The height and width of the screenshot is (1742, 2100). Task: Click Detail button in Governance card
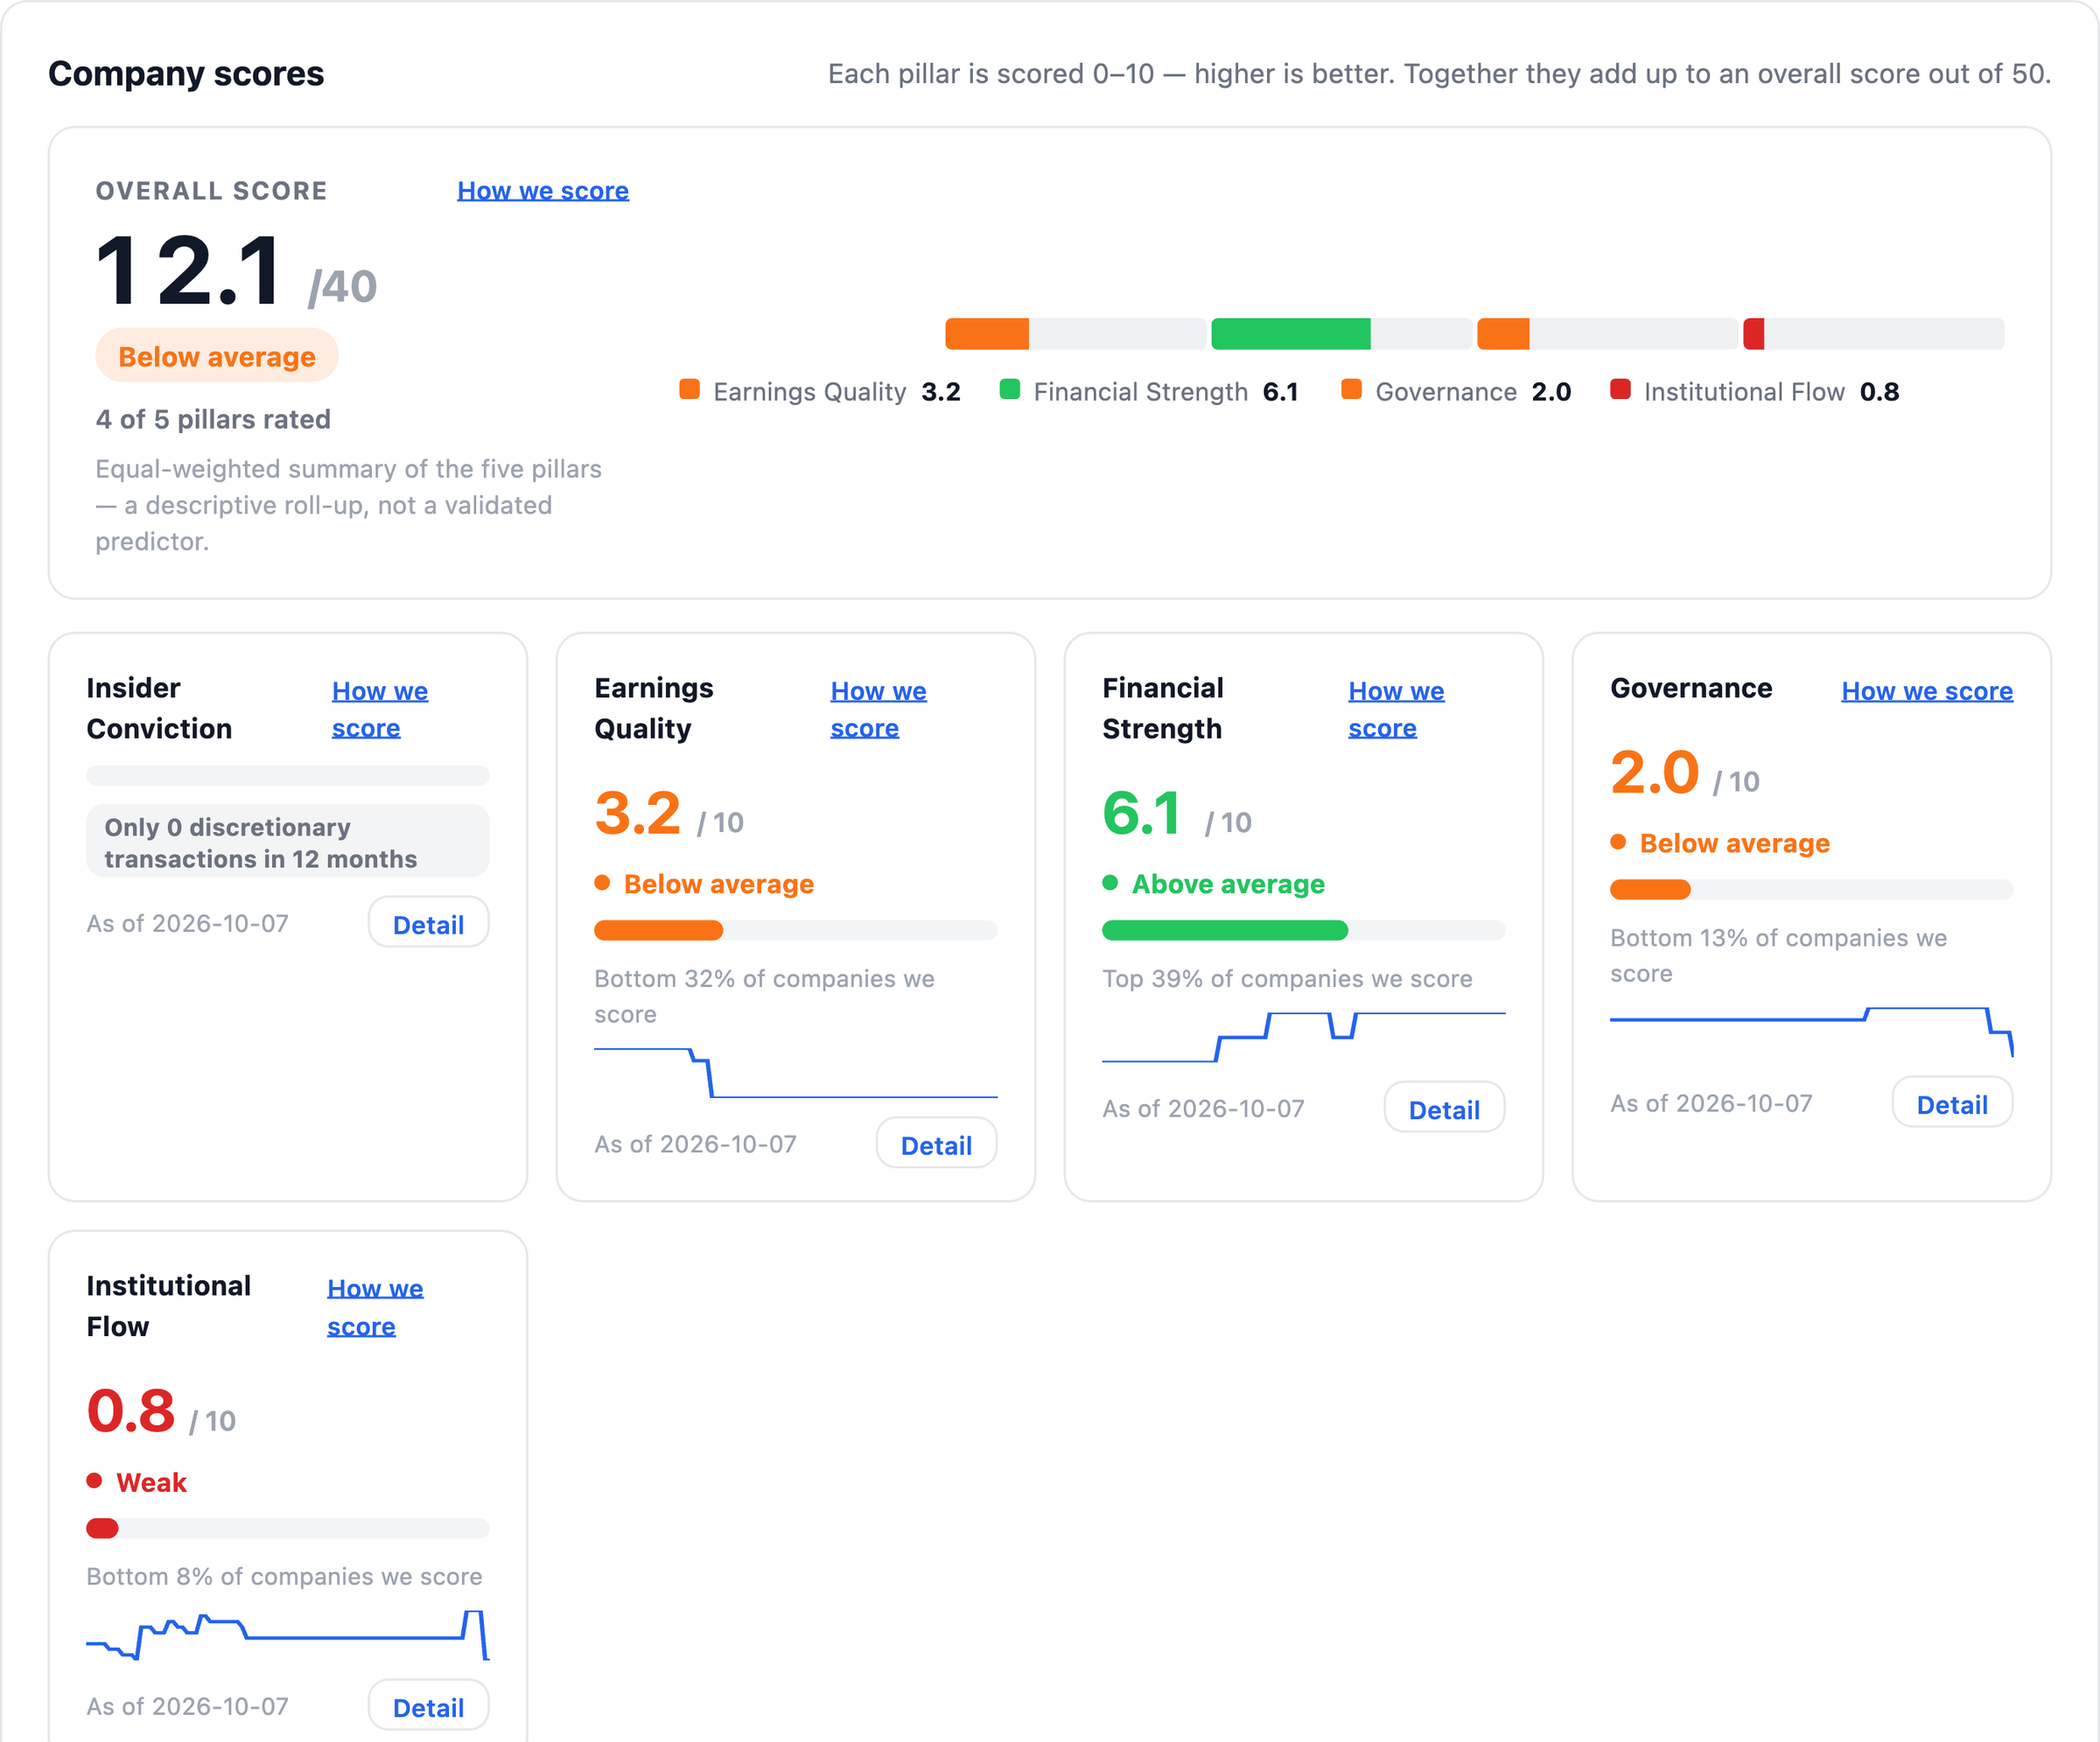[x=1952, y=1103]
